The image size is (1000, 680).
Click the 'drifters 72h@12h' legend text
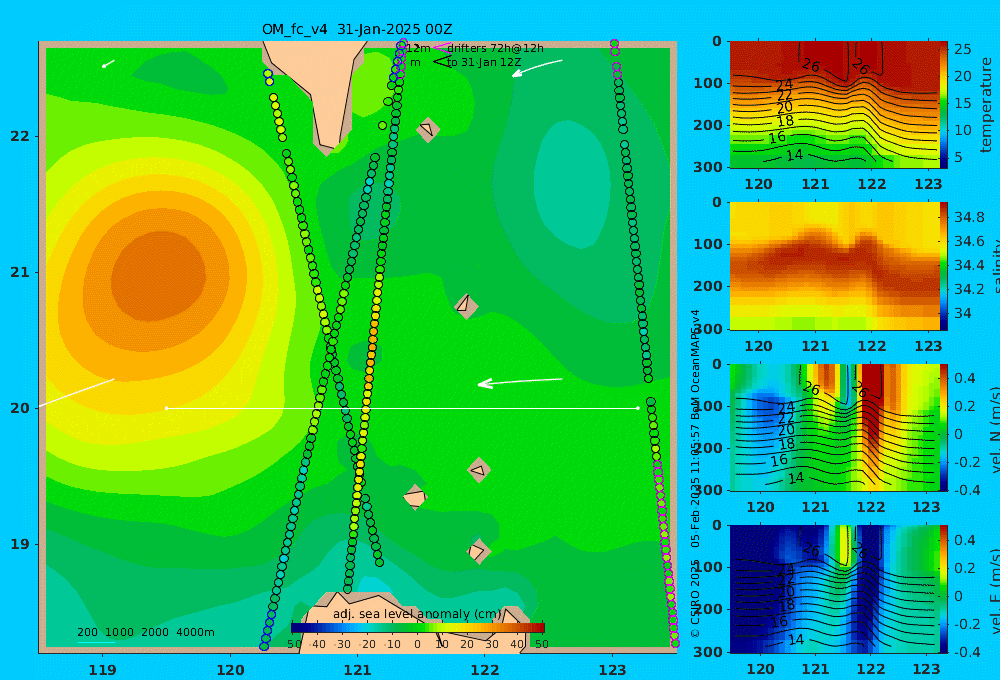click(x=496, y=48)
